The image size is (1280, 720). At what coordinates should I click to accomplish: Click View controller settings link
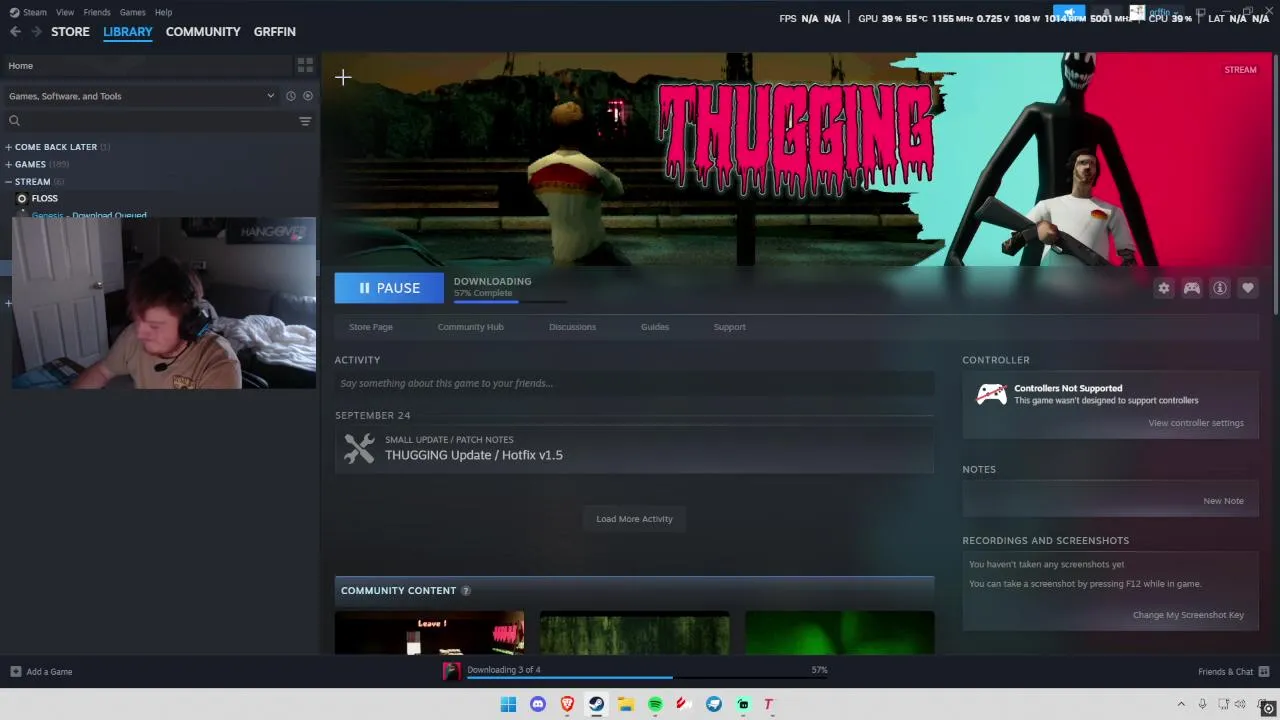point(1196,423)
